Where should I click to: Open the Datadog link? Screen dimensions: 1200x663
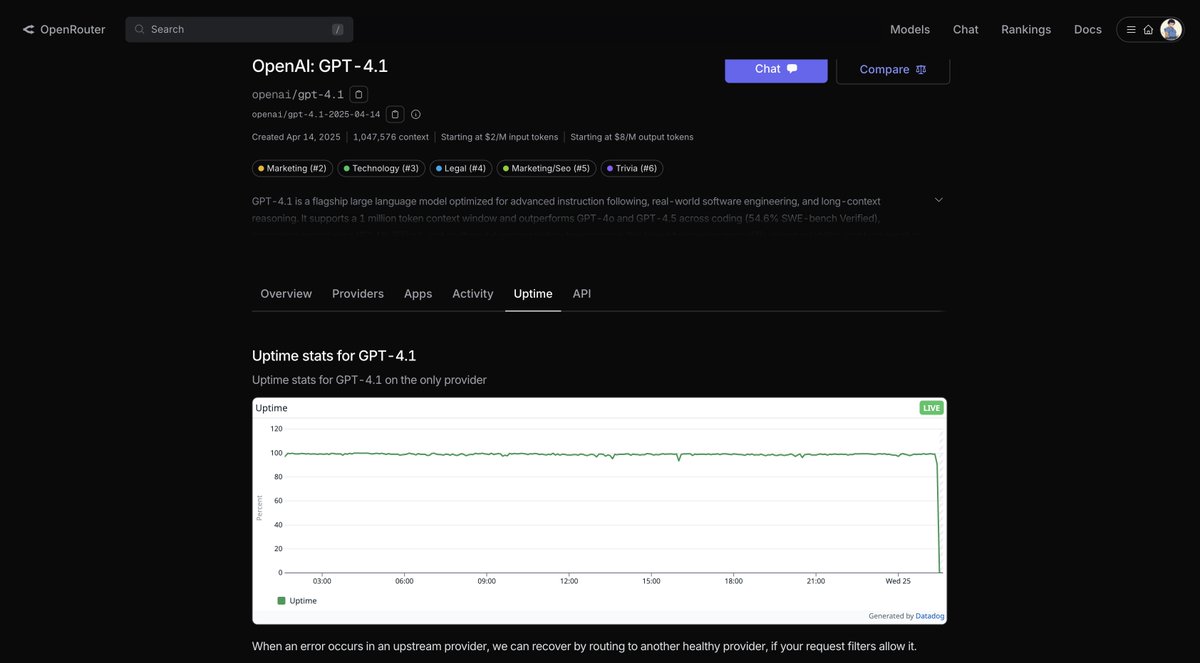coord(929,616)
